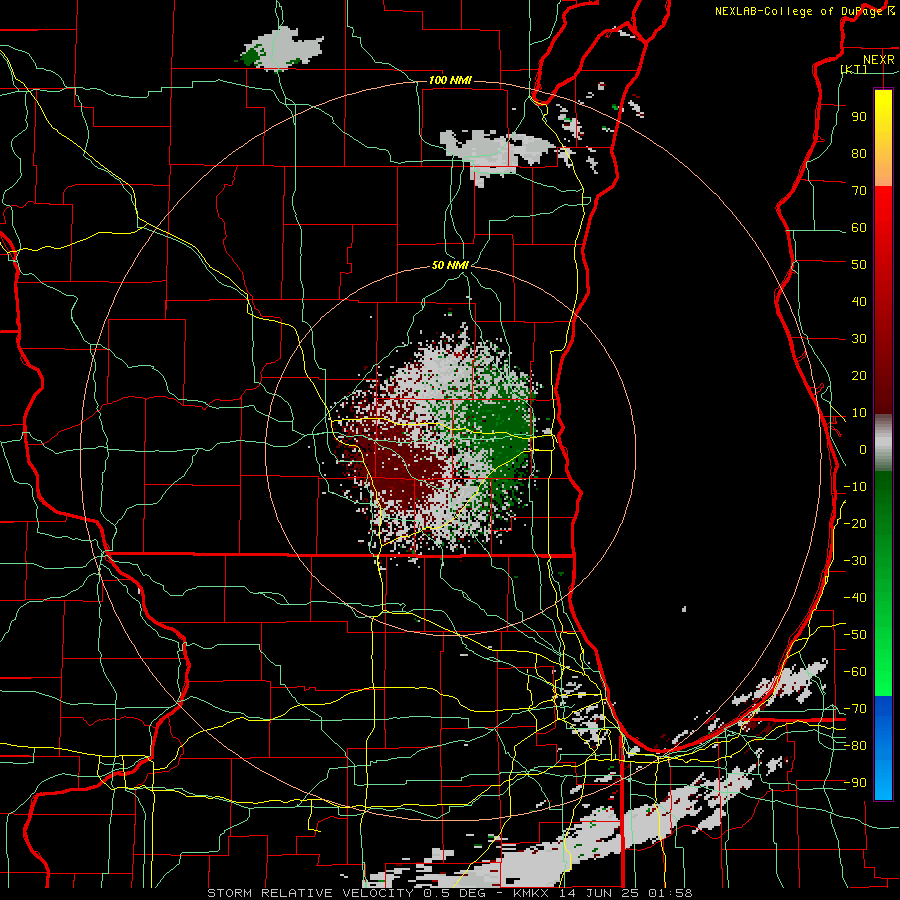Click the -40 value on the velocity scale

click(855, 598)
